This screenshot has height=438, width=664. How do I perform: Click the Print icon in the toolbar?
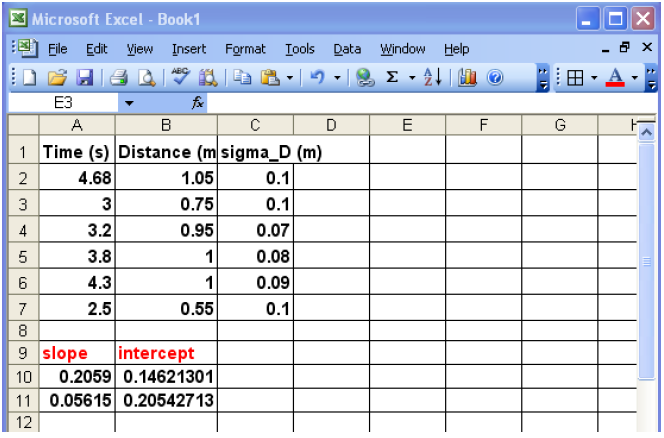point(118,76)
